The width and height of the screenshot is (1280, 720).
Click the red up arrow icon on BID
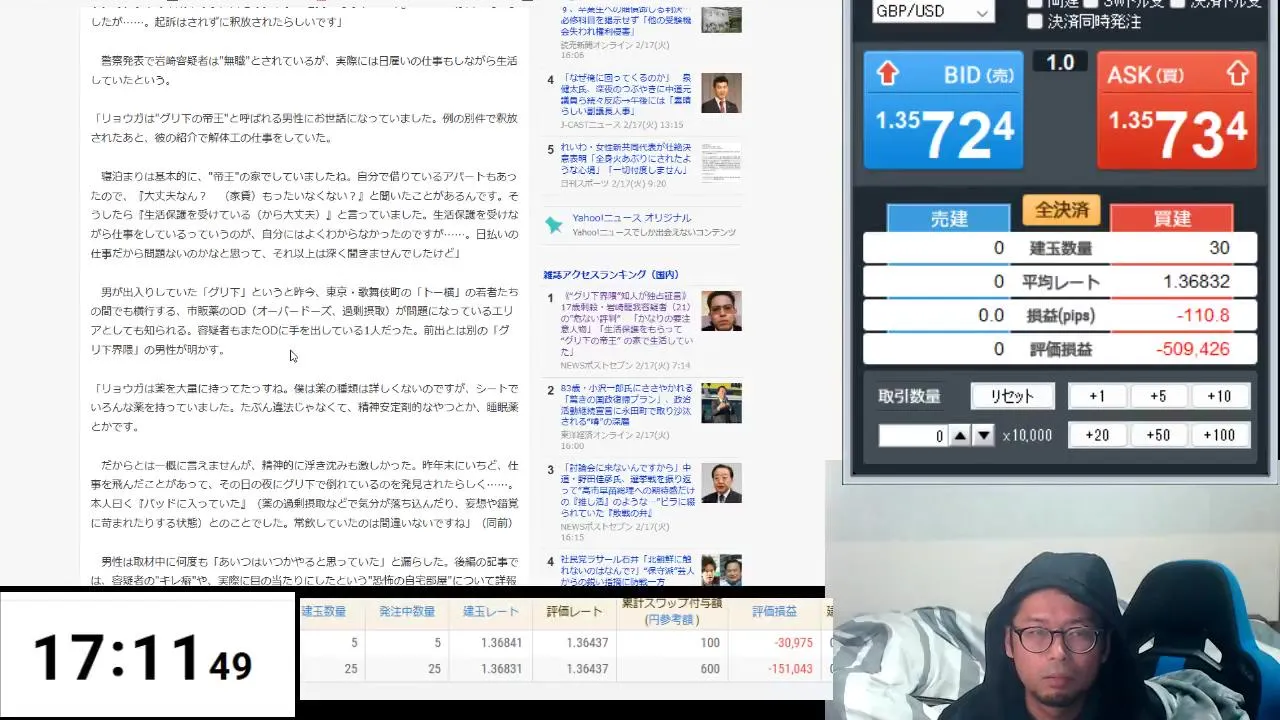pyautogui.click(x=887, y=73)
